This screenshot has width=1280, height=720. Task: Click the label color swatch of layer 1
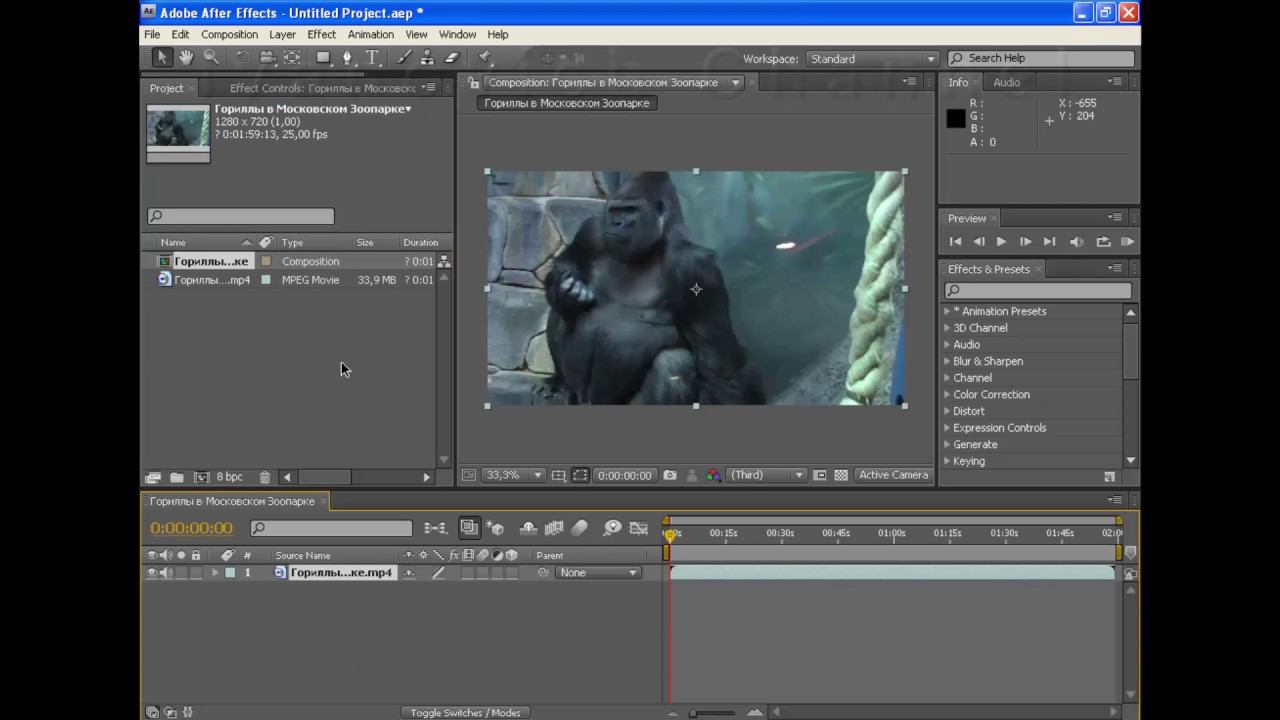230,573
